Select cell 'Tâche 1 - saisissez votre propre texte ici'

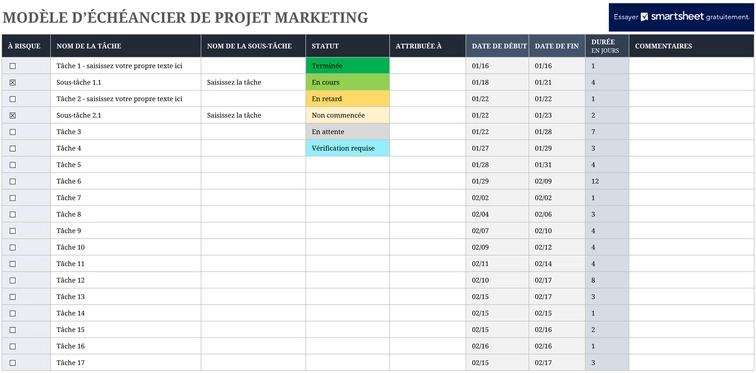pyautogui.click(x=126, y=66)
